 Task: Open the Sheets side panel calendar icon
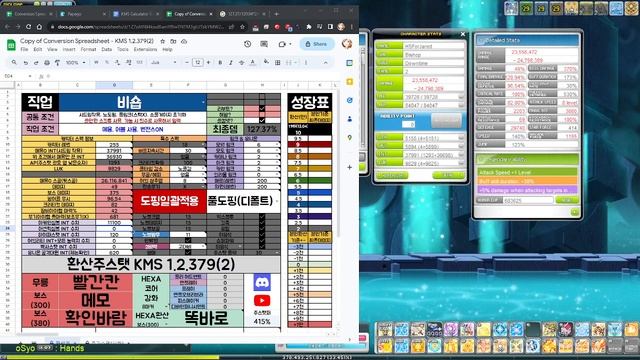click(349, 63)
